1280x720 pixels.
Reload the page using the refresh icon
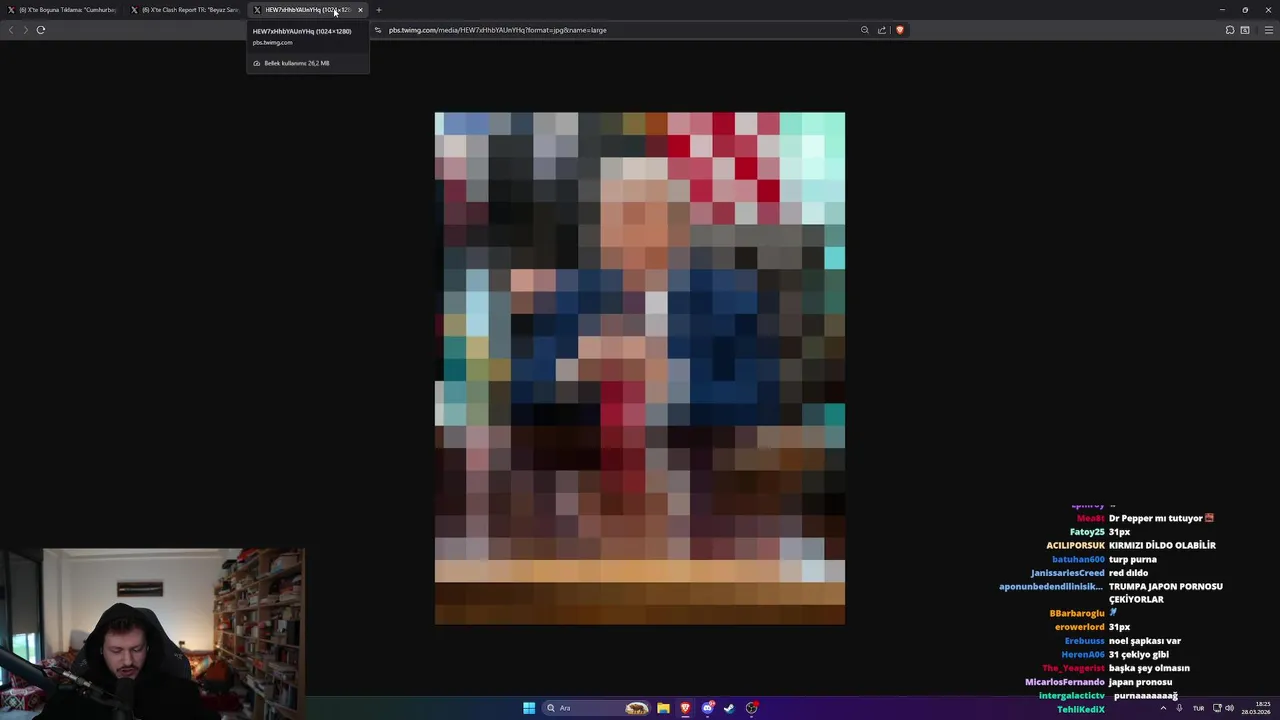(x=41, y=30)
